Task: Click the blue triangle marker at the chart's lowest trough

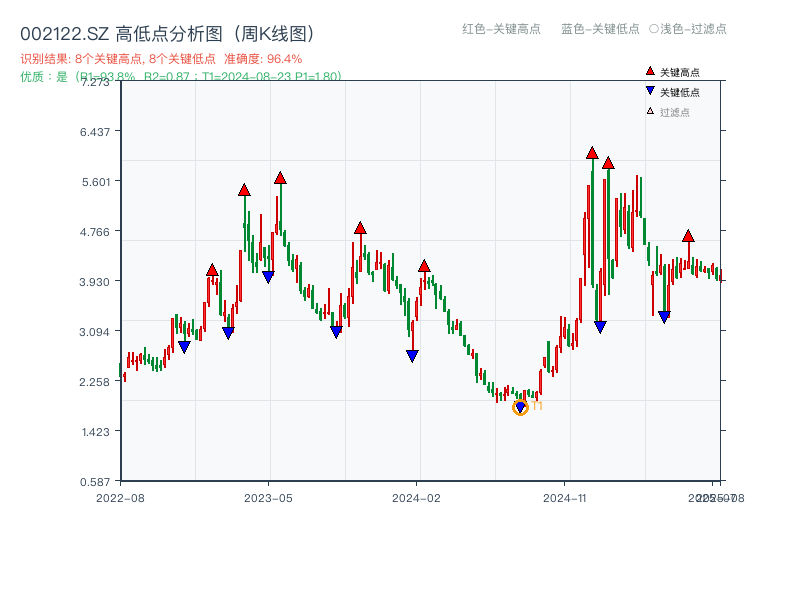Action: [521, 406]
